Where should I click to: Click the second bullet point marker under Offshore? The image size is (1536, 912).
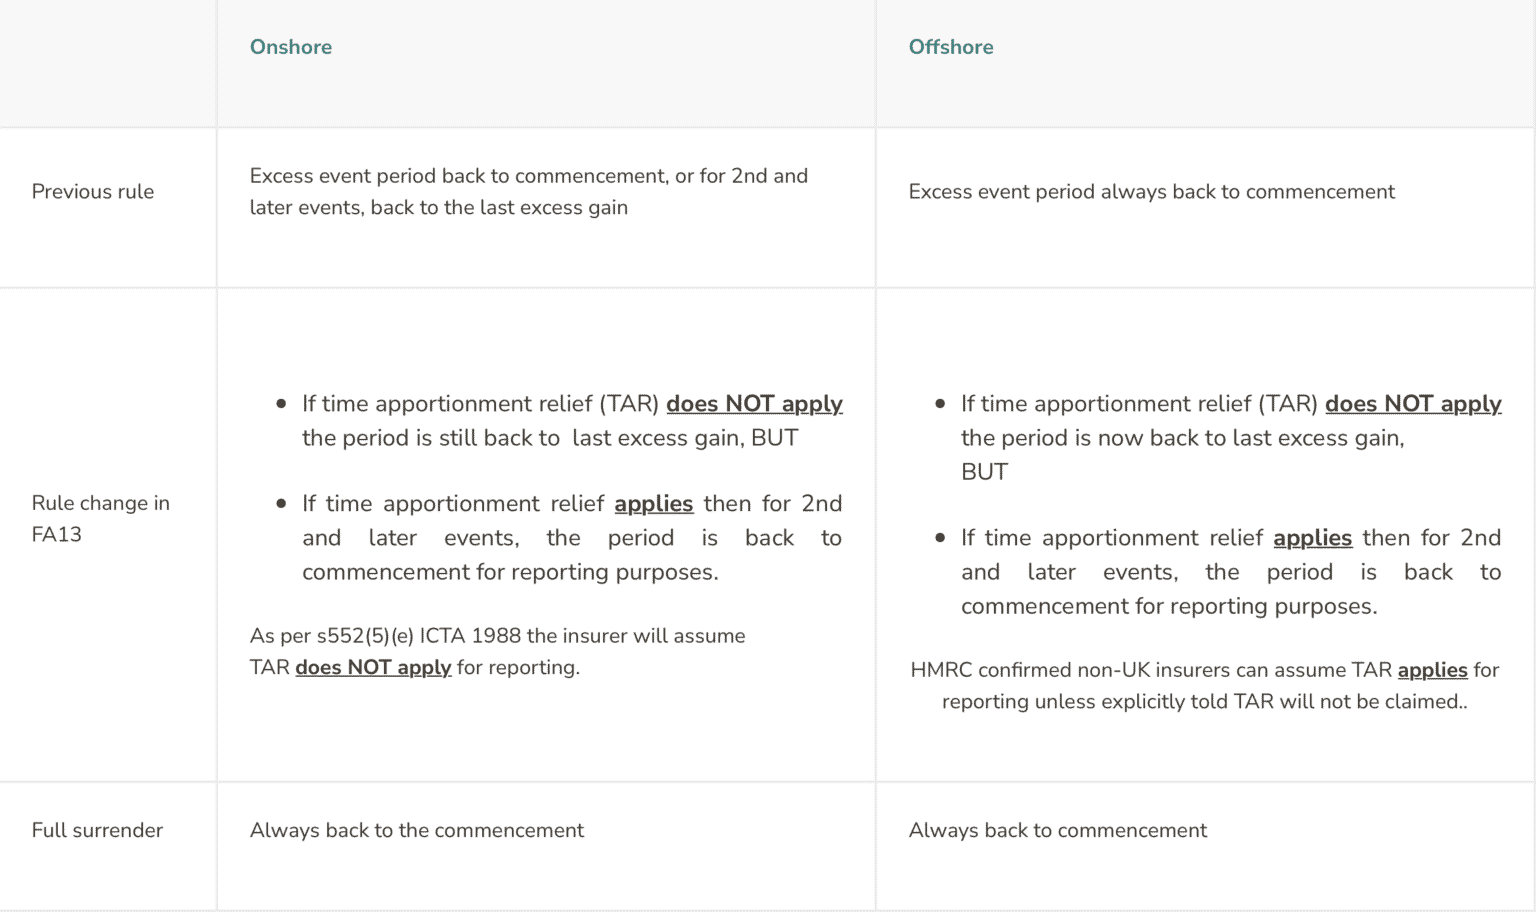(940, 538)
